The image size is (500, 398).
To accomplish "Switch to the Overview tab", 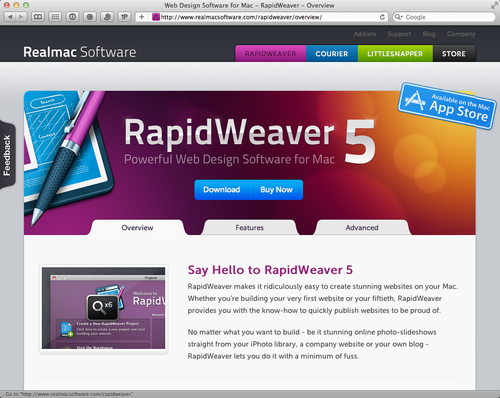I will [137, 228].
